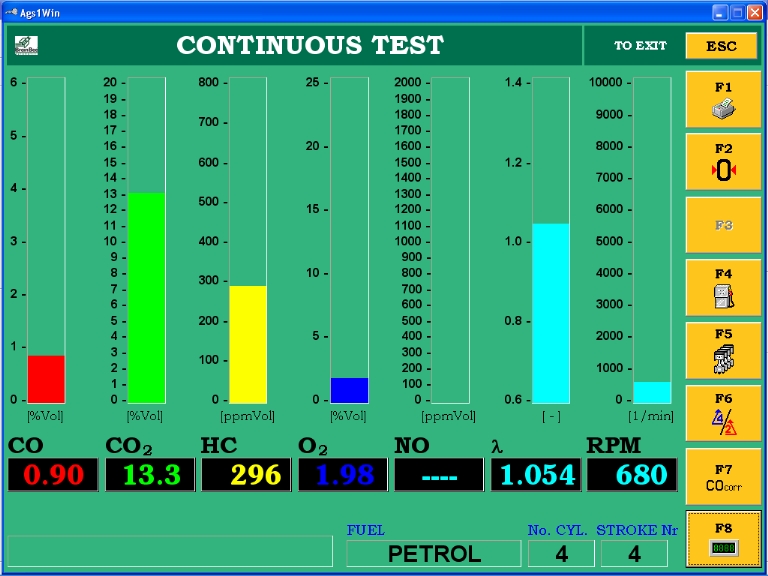This screenshot has height=576, width=768.
Task: Click the red CO bar gauge
Action: point(46,240)
